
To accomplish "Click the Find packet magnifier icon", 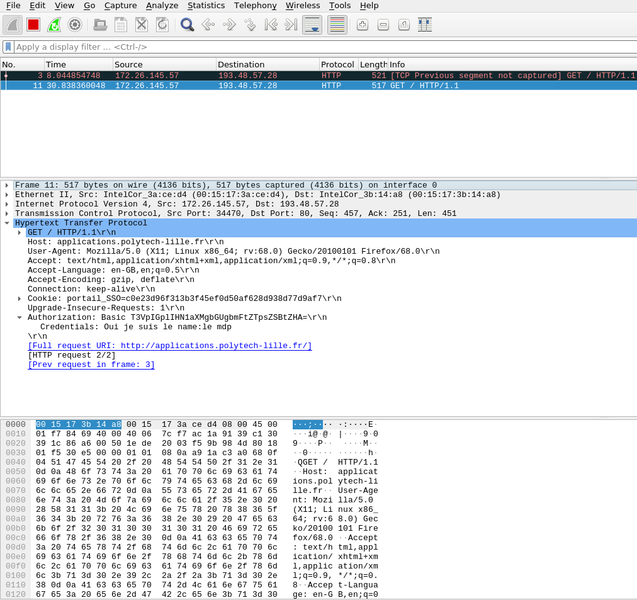I will 187,24.
